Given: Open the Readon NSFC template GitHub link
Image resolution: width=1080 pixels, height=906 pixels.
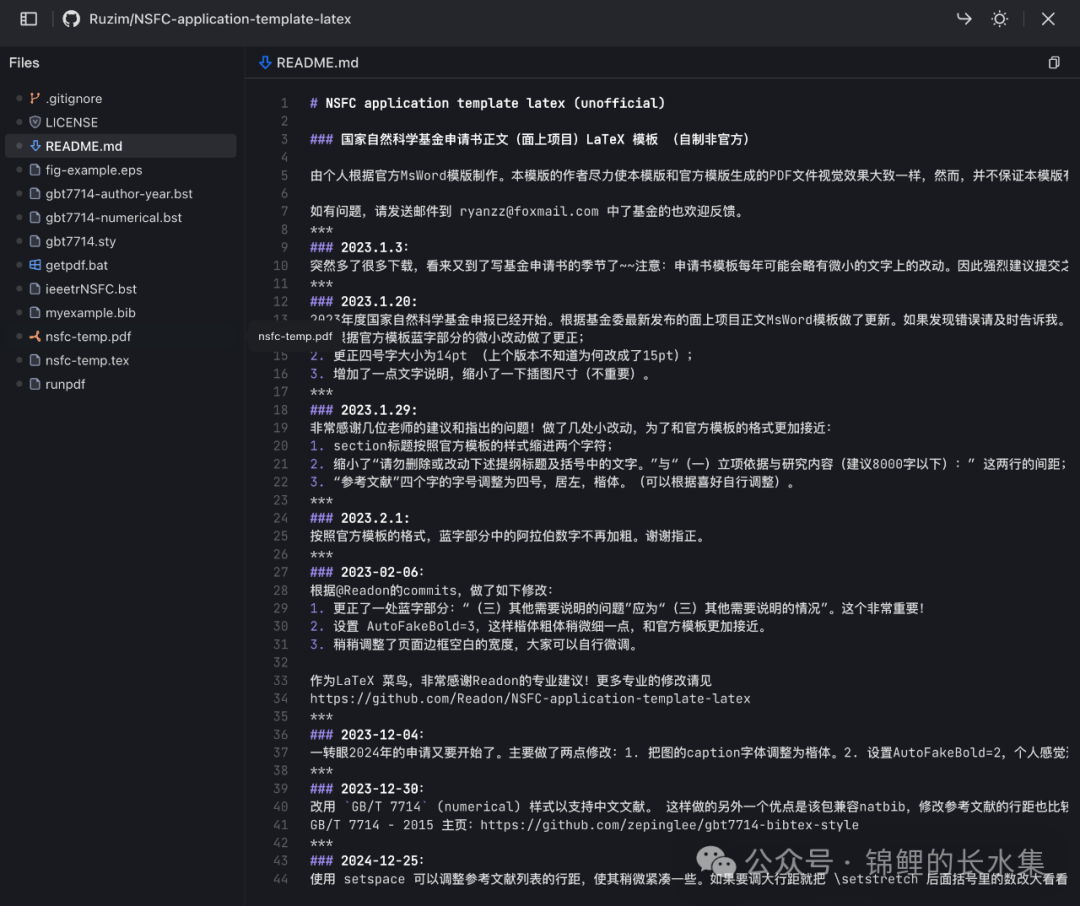Looking at the screenshot, I should tap(530, 698).
